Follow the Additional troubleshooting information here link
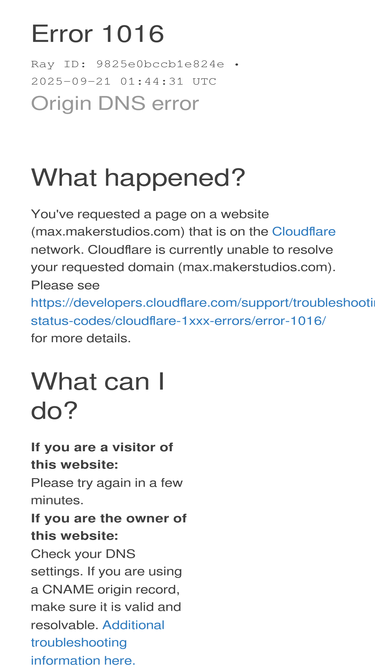The image size is (375, 667). [98, 642]
